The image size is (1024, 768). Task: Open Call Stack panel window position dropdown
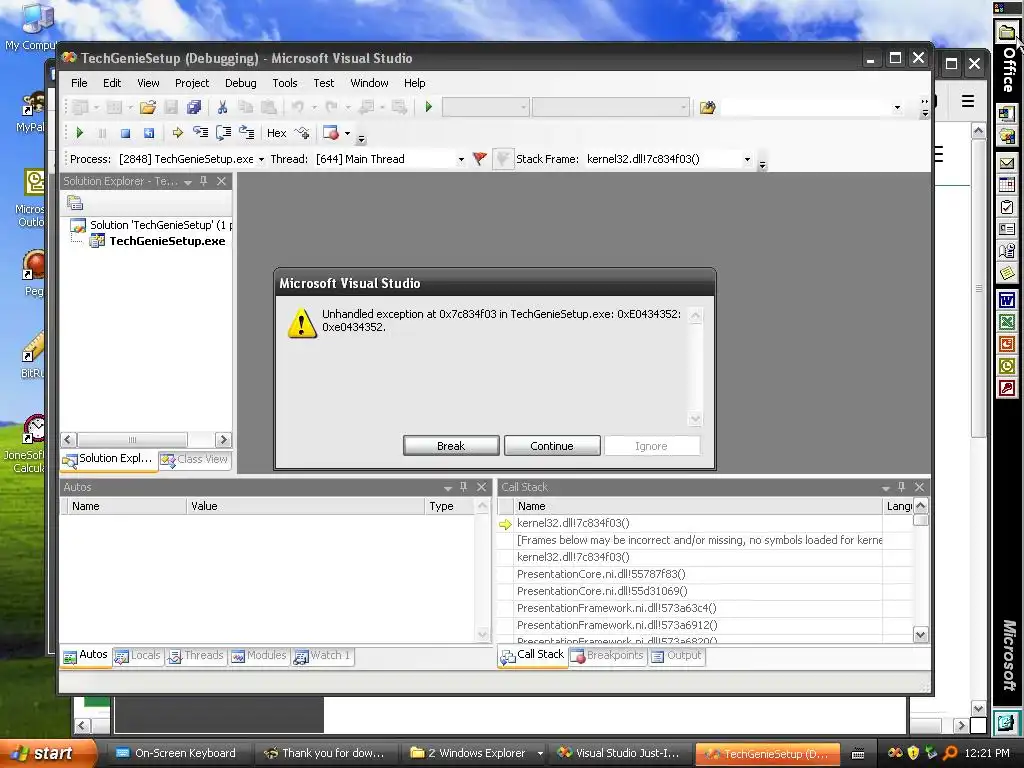point(886,488)
